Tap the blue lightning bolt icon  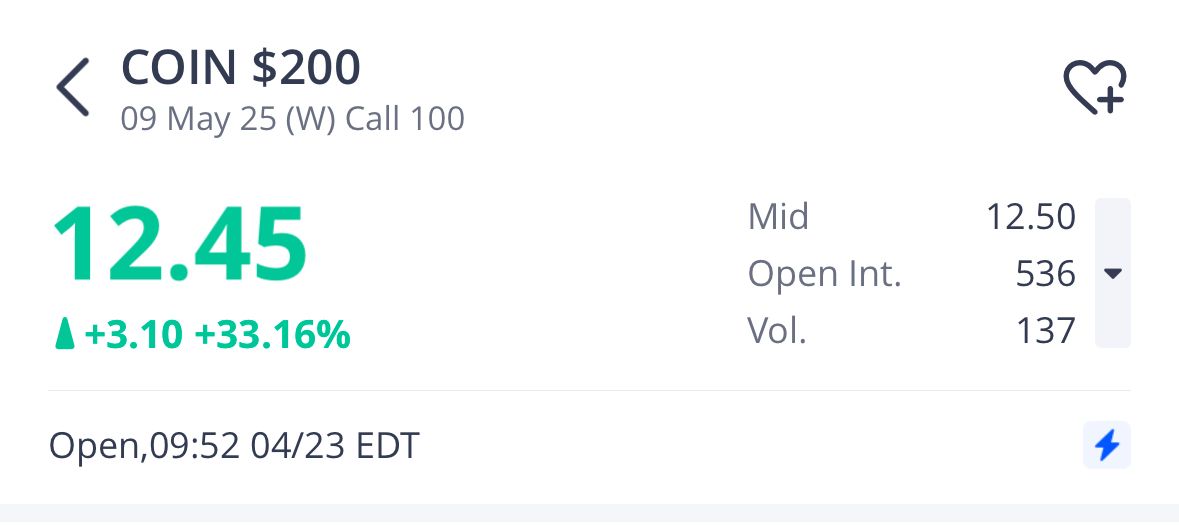click(1107, 445)
